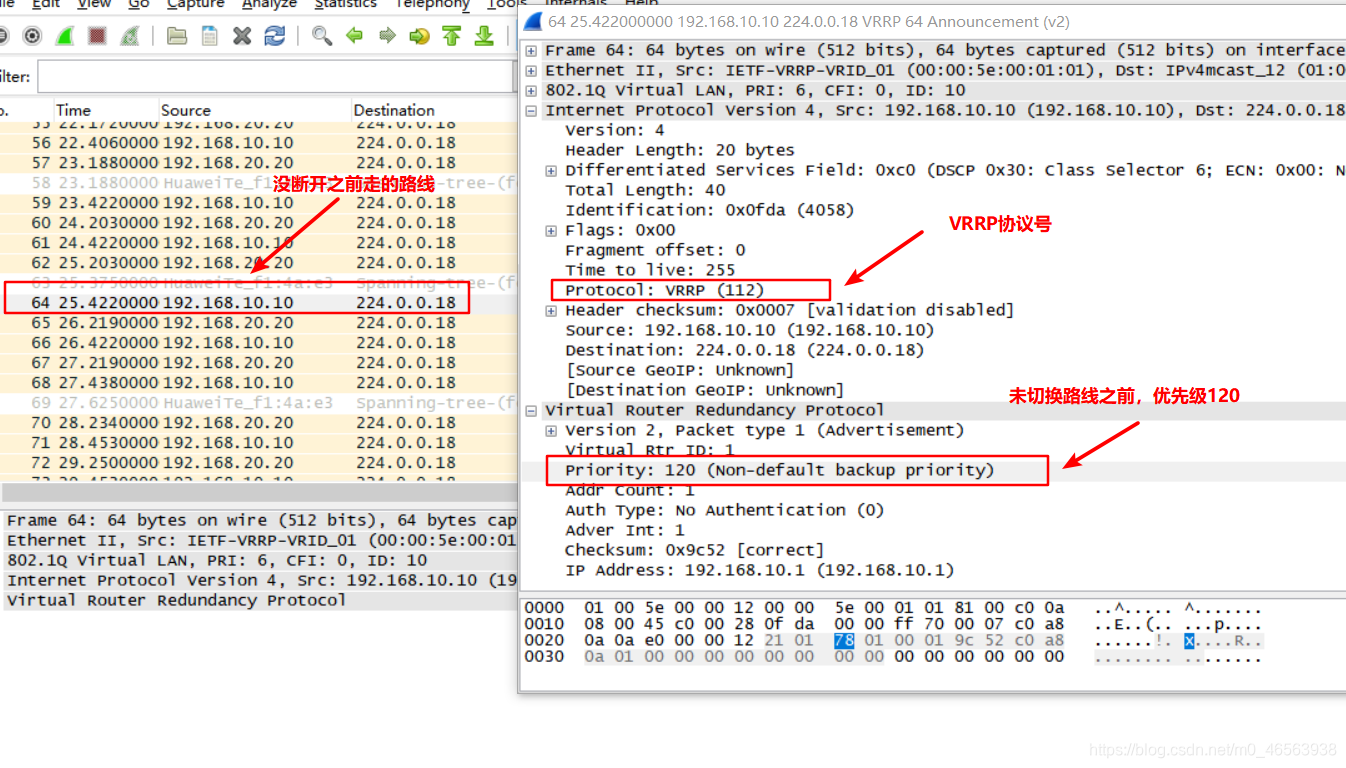Click highlighted hex byte 78
This screenshot has width=1346, height=768.
(845, 640)
